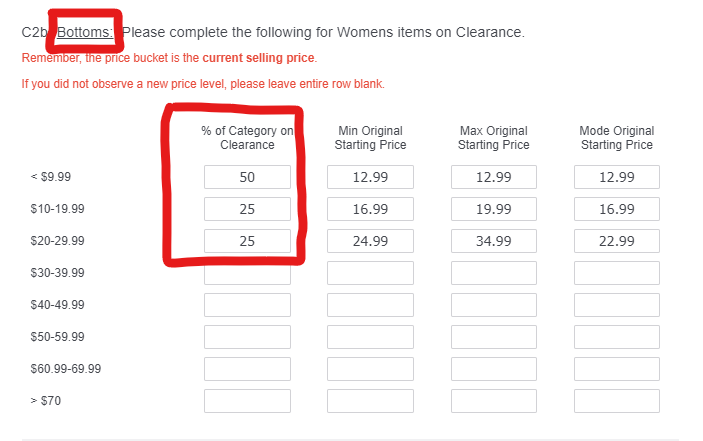
Task: Click the underlined Bottoms label
Action: click(85, 32)
